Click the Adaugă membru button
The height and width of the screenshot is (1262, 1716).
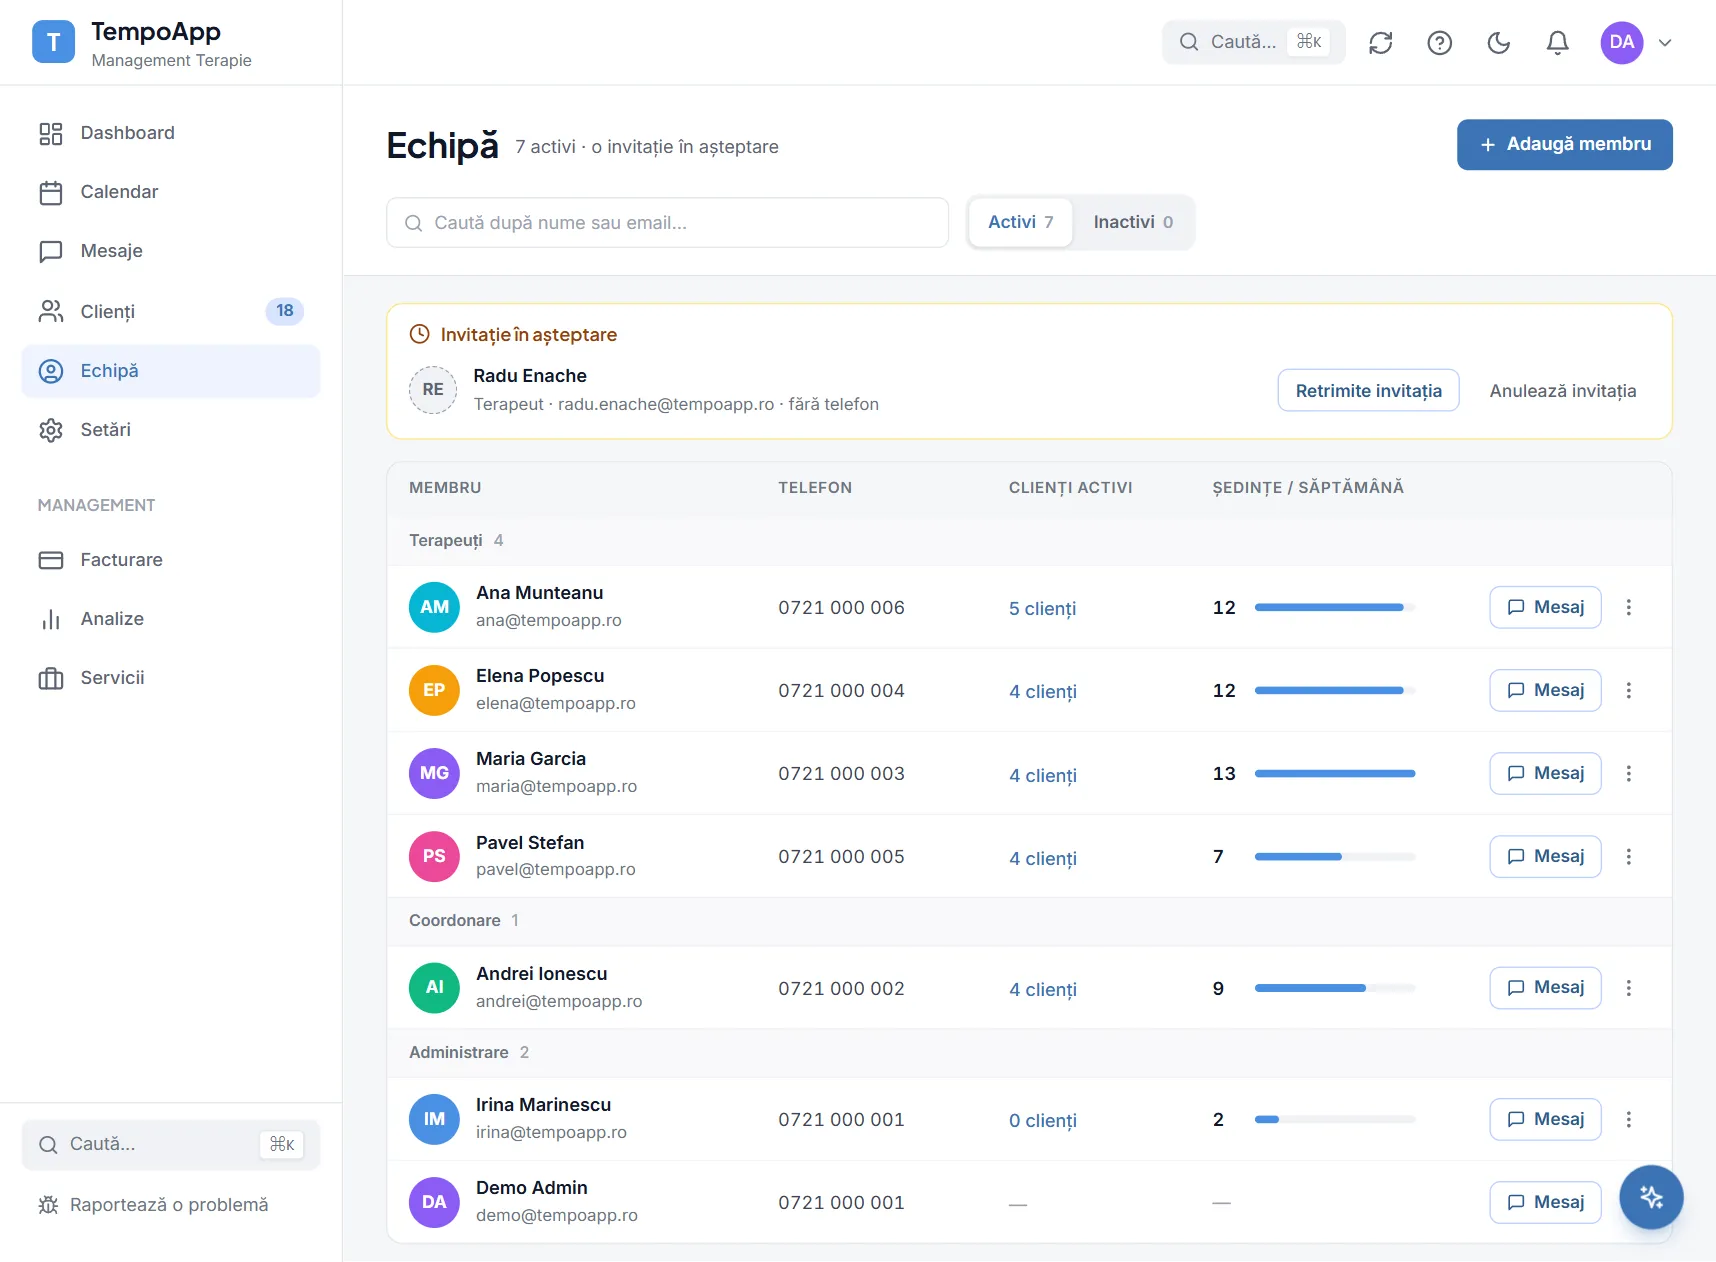tap(1564, 145)
